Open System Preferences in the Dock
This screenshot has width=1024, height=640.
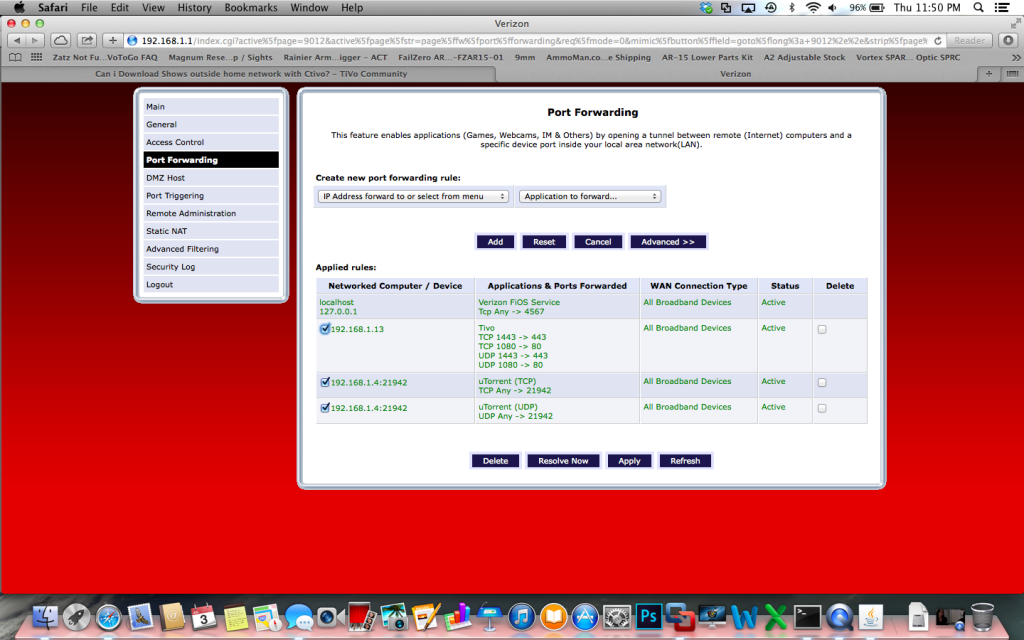tap(616, 616)
